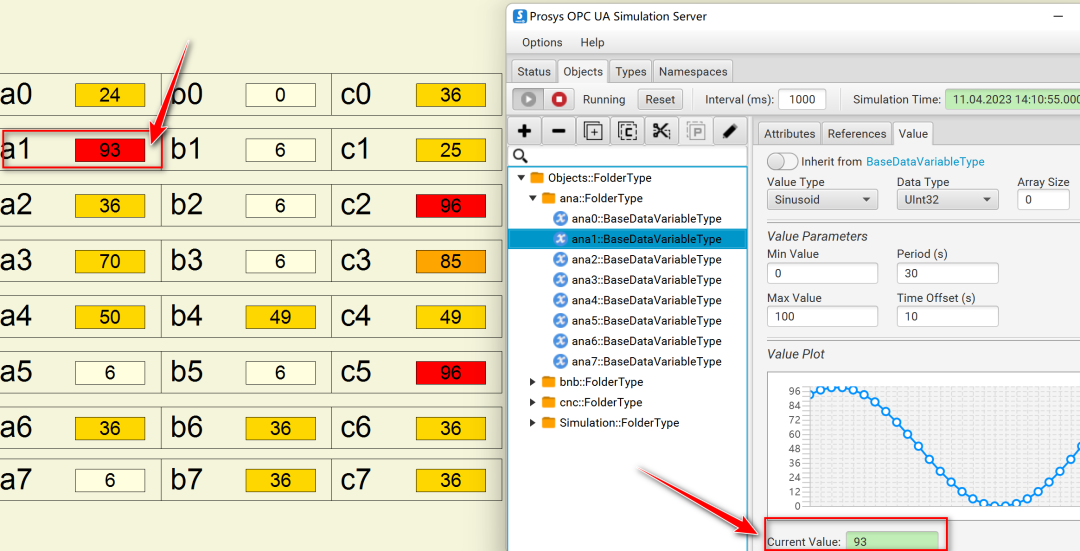Viewport: 1080px width, 551px height.
Task: Click the ana6 variable node icon
Action: click(x=561, y=341)
